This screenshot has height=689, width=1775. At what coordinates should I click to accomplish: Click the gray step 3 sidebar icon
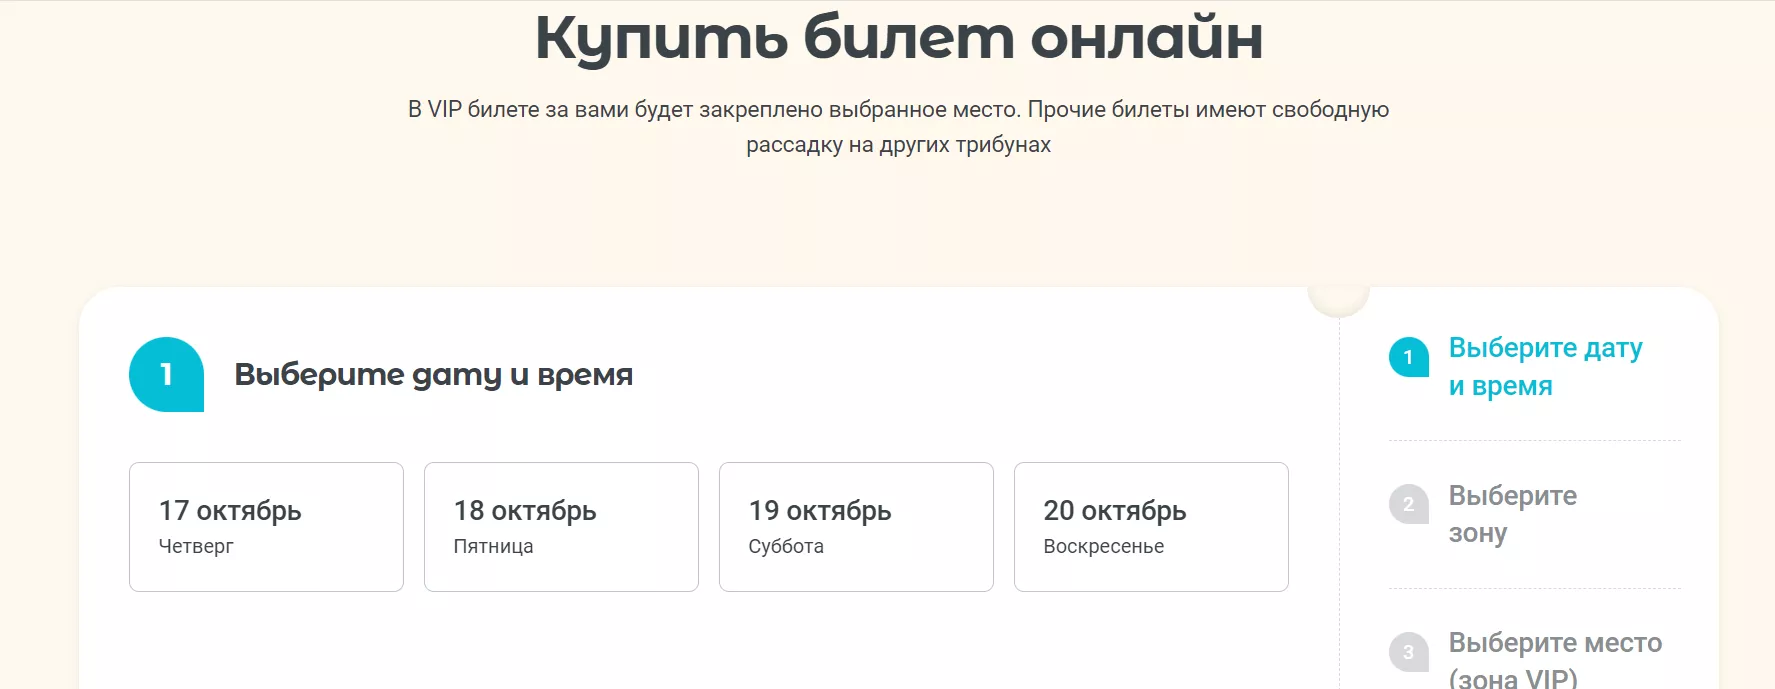[x=1408, y=652]
